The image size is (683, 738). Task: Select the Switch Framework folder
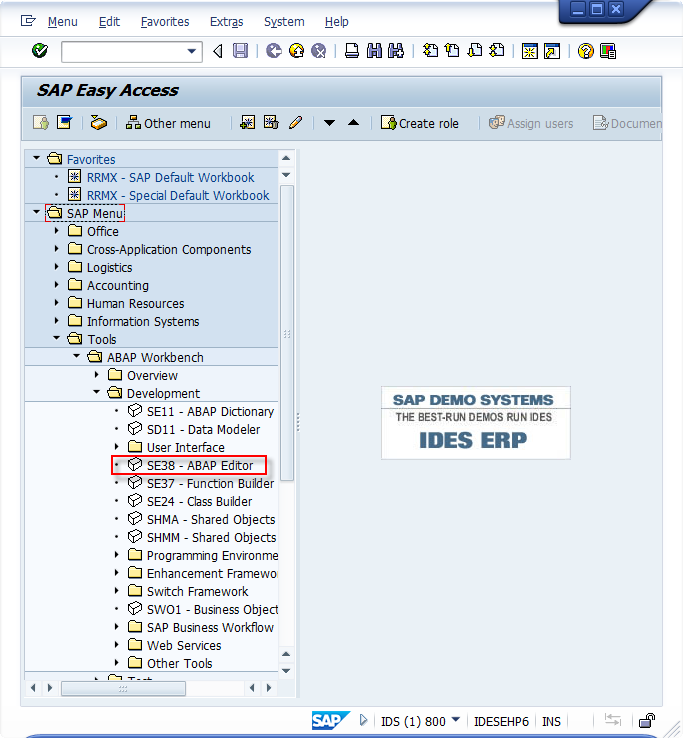click(x=197, y=592)
